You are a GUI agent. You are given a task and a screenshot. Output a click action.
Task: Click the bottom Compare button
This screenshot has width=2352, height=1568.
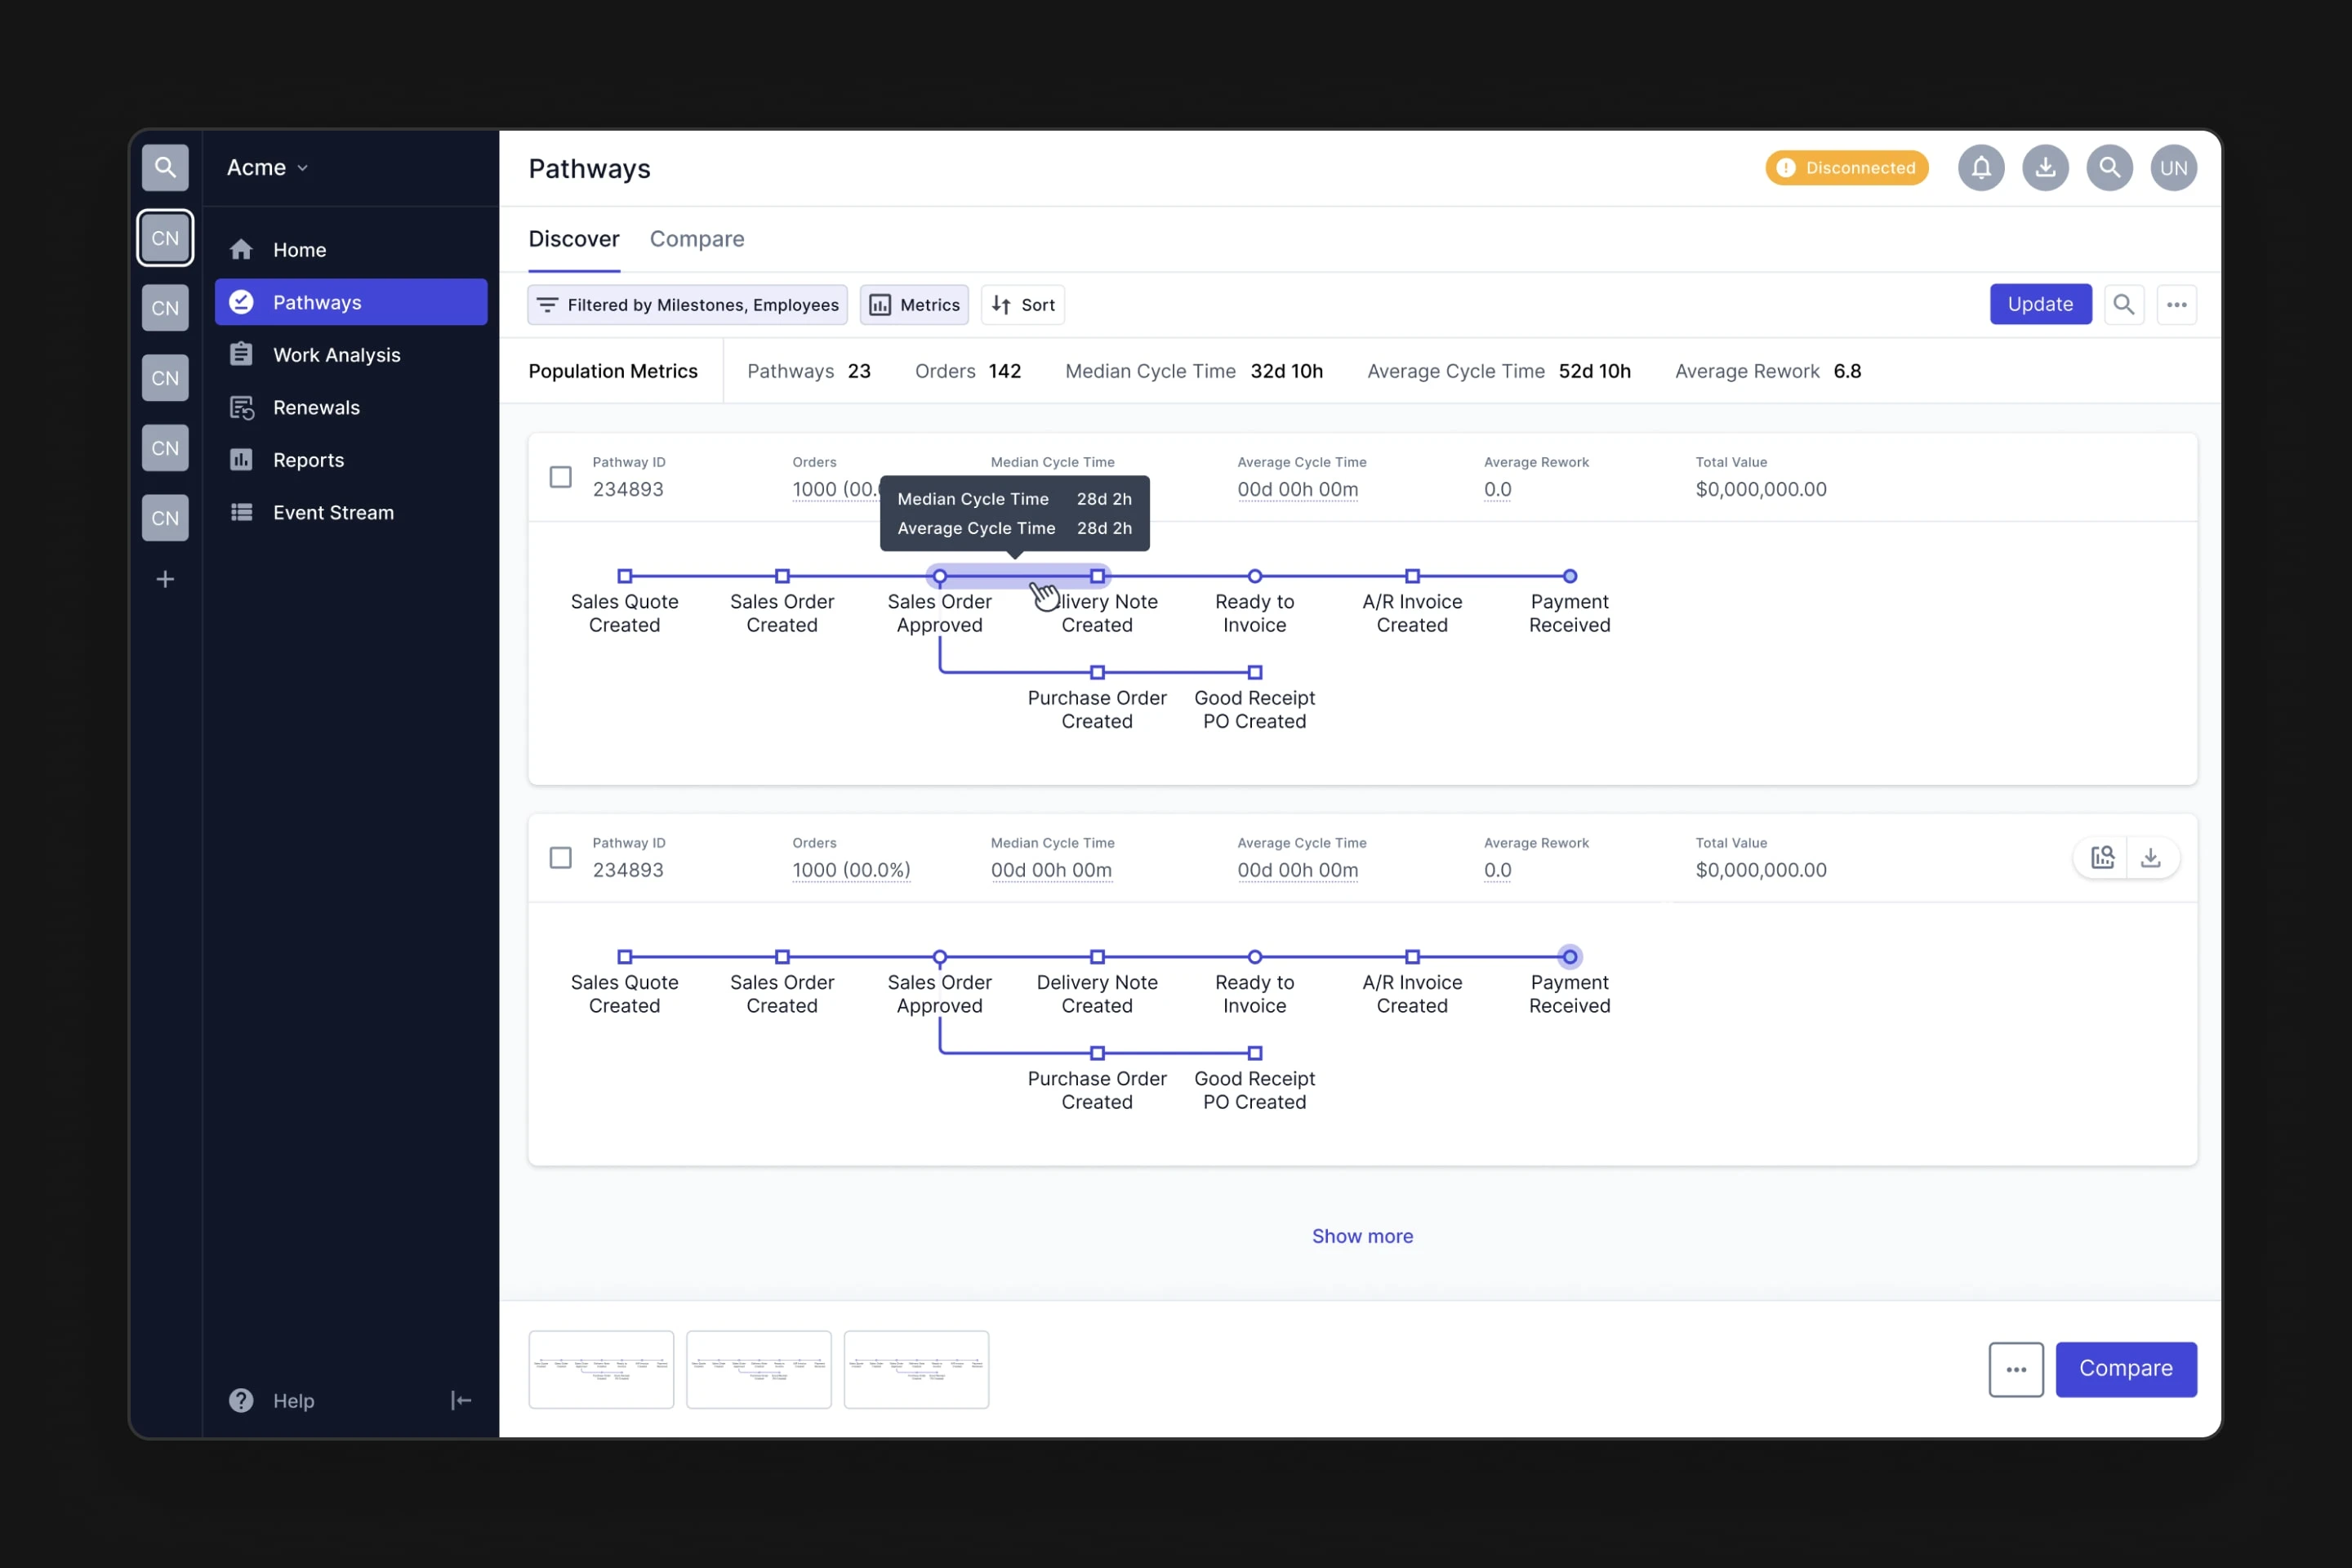[2126, 1369]
